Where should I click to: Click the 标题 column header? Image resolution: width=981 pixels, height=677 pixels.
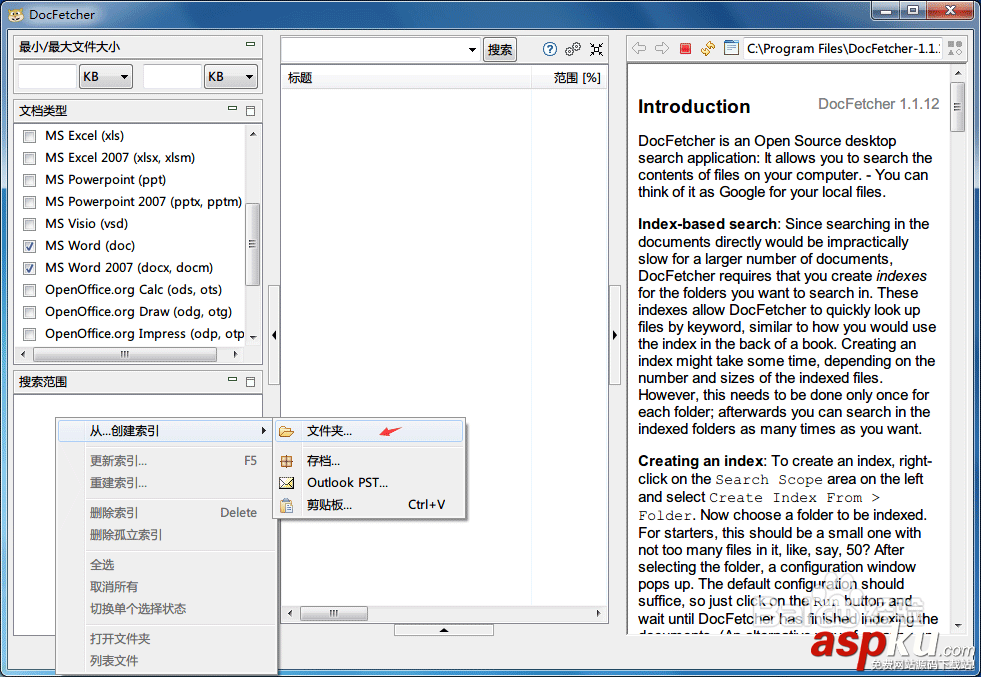299,78
